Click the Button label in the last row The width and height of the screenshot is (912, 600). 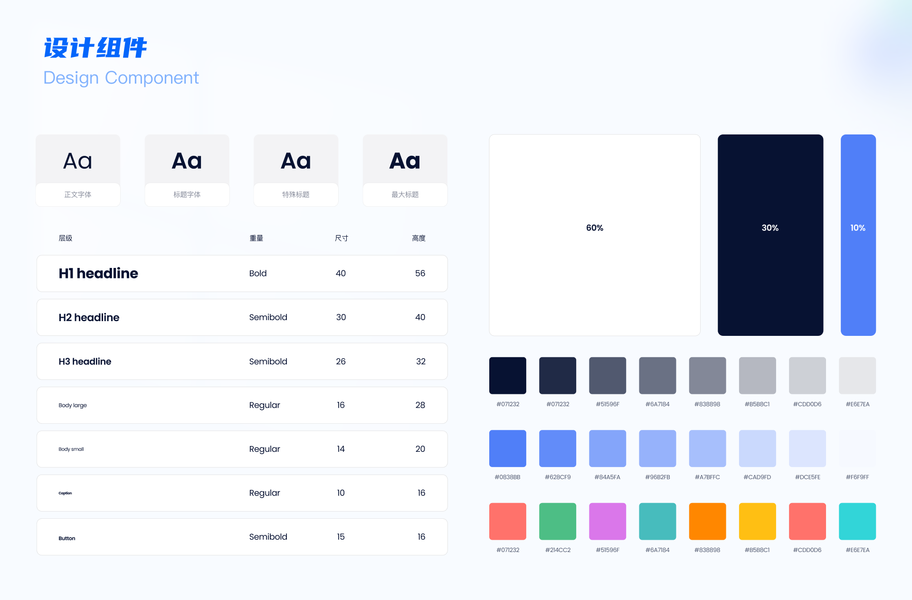67,538
